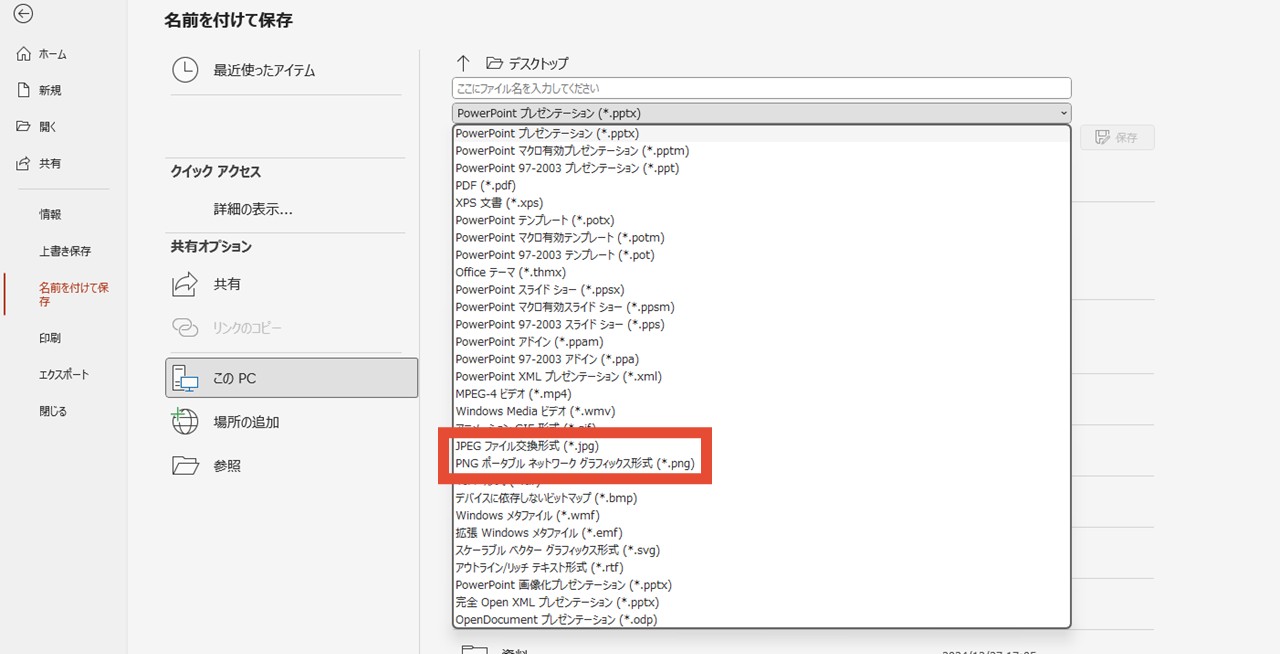
Task: Select 上書き保存 in the sidebar
Action: pos(65,251)
